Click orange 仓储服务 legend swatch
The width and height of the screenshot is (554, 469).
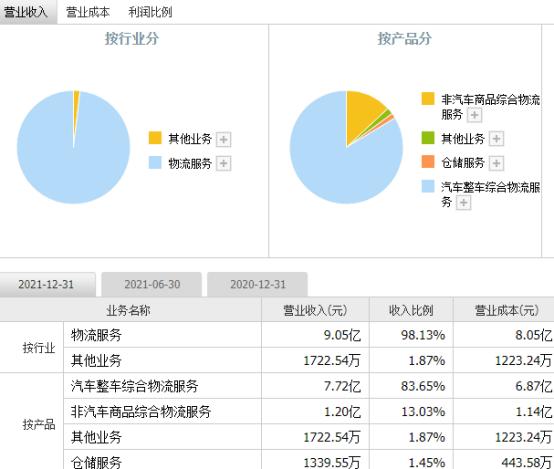[428, 162]
